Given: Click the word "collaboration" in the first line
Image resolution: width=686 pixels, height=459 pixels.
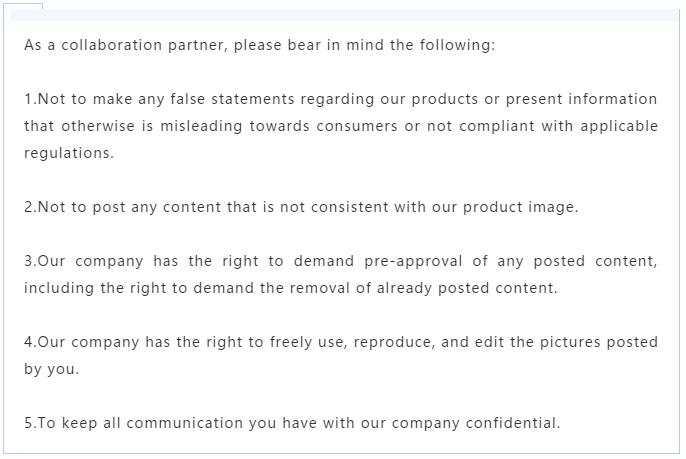Looking at the screenshot, I should [x=111, y=45].
